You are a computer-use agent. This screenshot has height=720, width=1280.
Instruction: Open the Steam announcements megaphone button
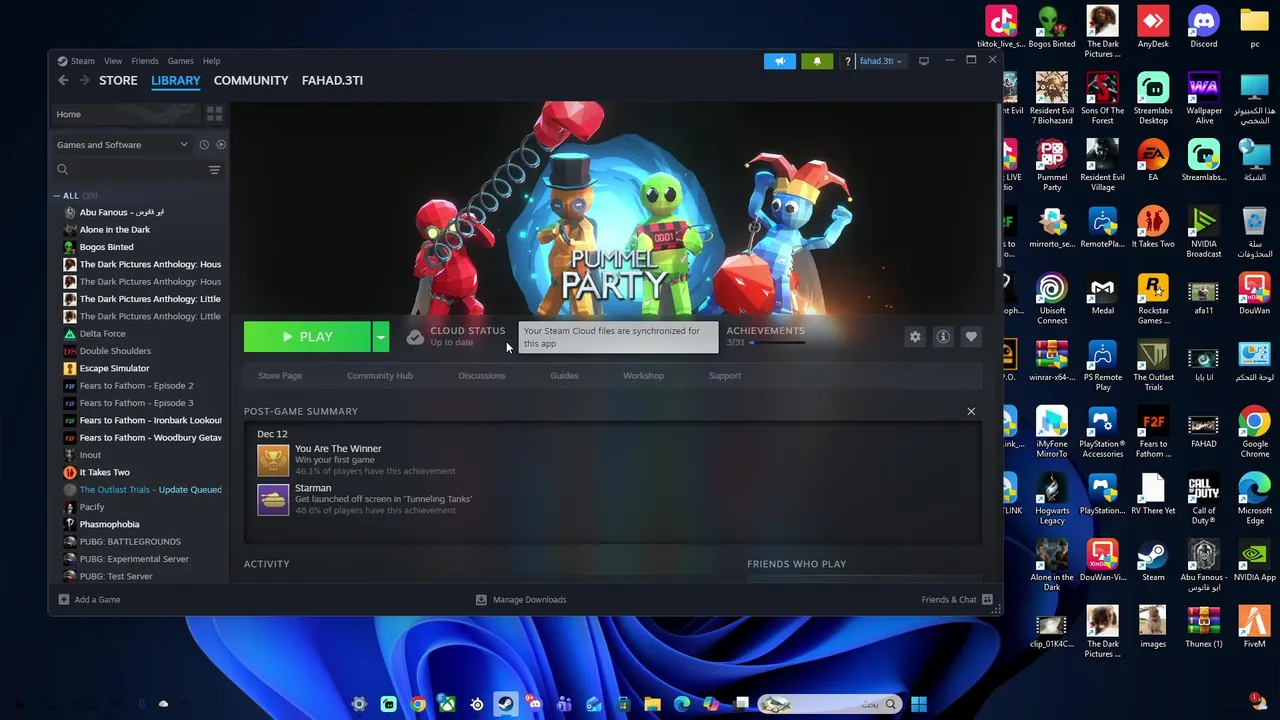(780, 61)
